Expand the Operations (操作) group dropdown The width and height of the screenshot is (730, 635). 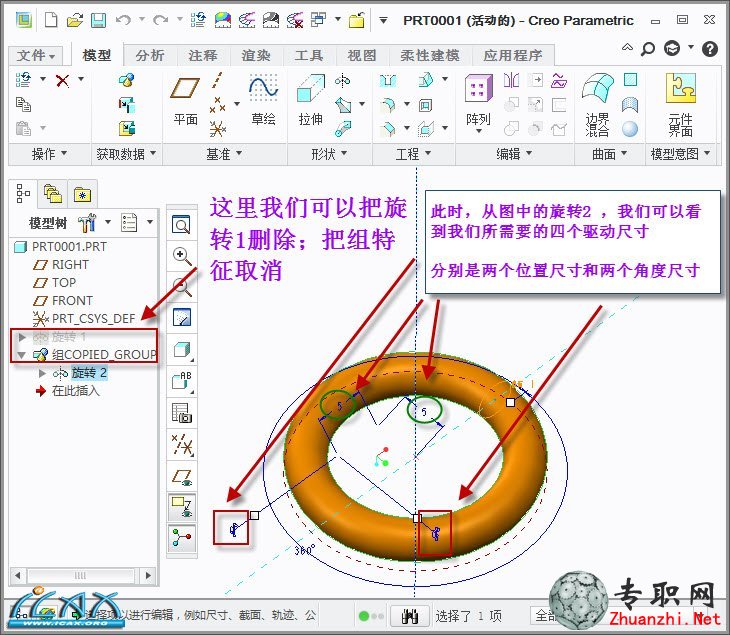(49, 154)
